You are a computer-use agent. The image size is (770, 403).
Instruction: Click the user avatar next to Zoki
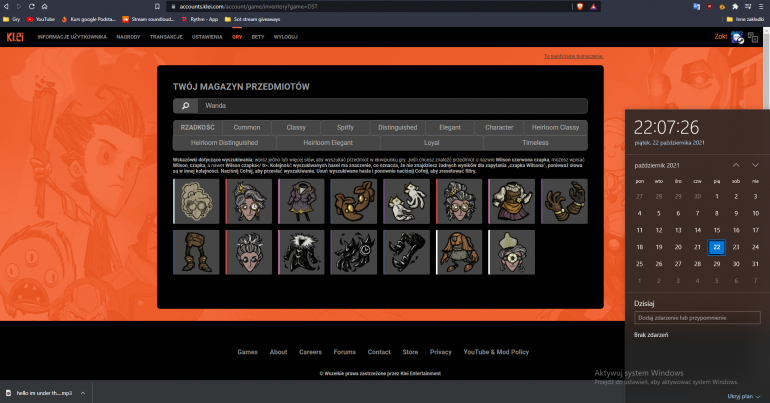point(737,37)
